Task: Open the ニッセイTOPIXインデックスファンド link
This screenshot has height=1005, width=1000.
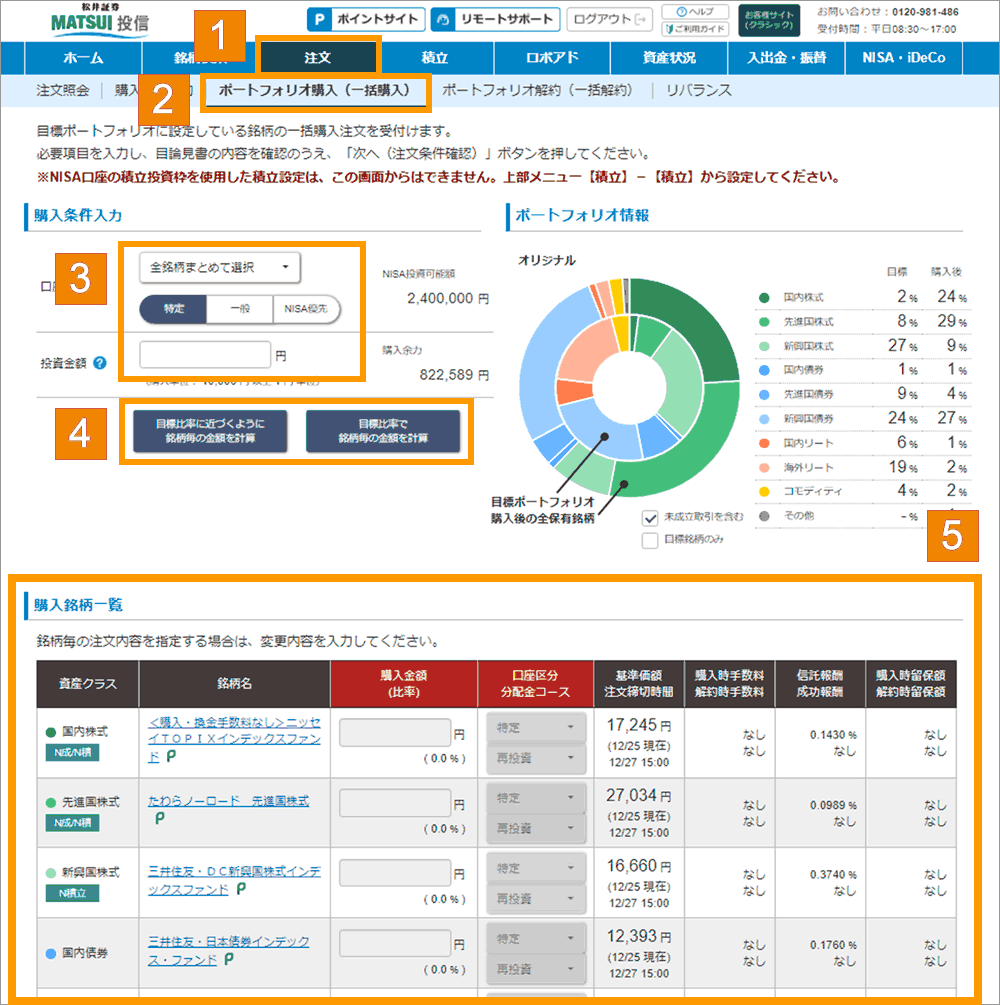Action: [x=234, y=739]
